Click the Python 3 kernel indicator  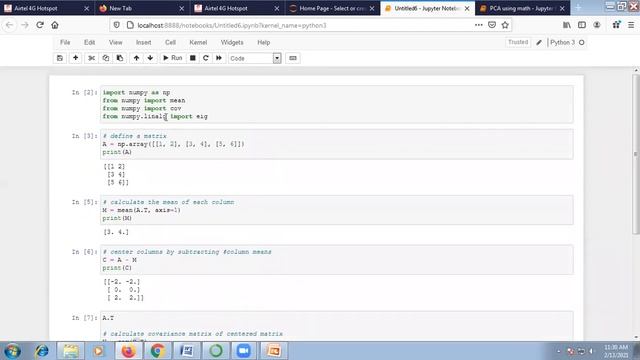[x=562, y=42]
